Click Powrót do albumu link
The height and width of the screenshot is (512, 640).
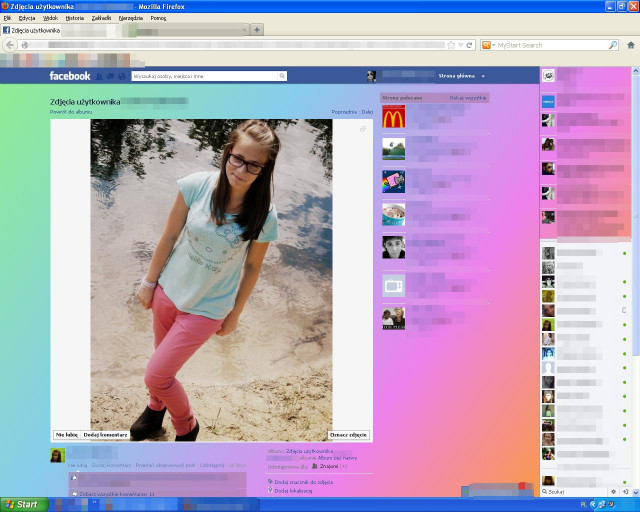pos(71,112)
